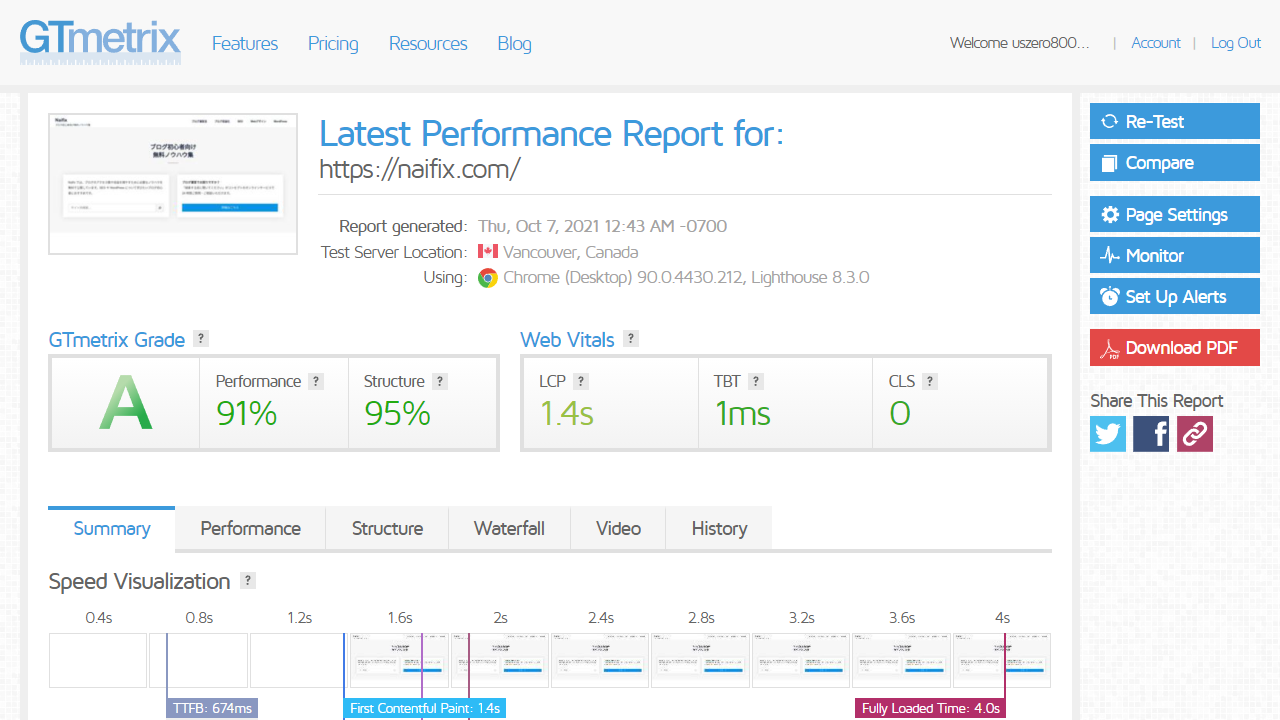Open the Video tab
This screenshot has width=1280, height=720.
point(619,528)
